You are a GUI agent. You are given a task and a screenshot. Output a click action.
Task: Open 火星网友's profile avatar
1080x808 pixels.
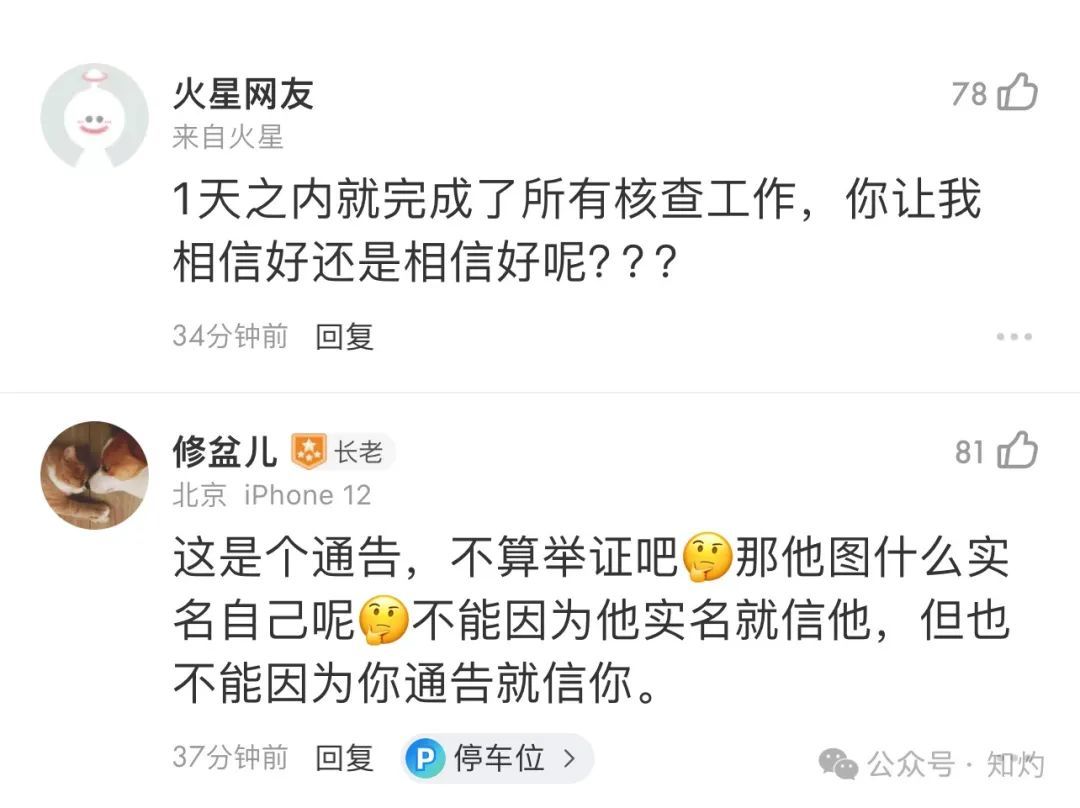(94, 116)
